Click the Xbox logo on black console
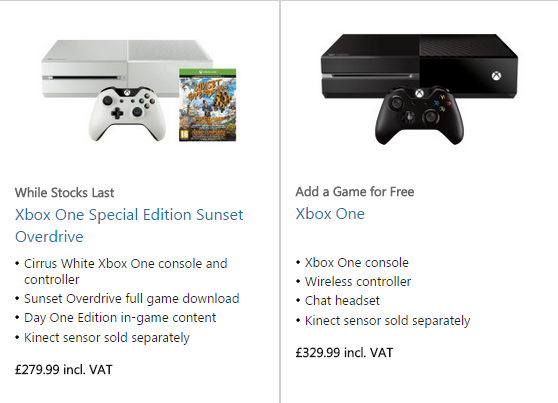 pos(496,76)
